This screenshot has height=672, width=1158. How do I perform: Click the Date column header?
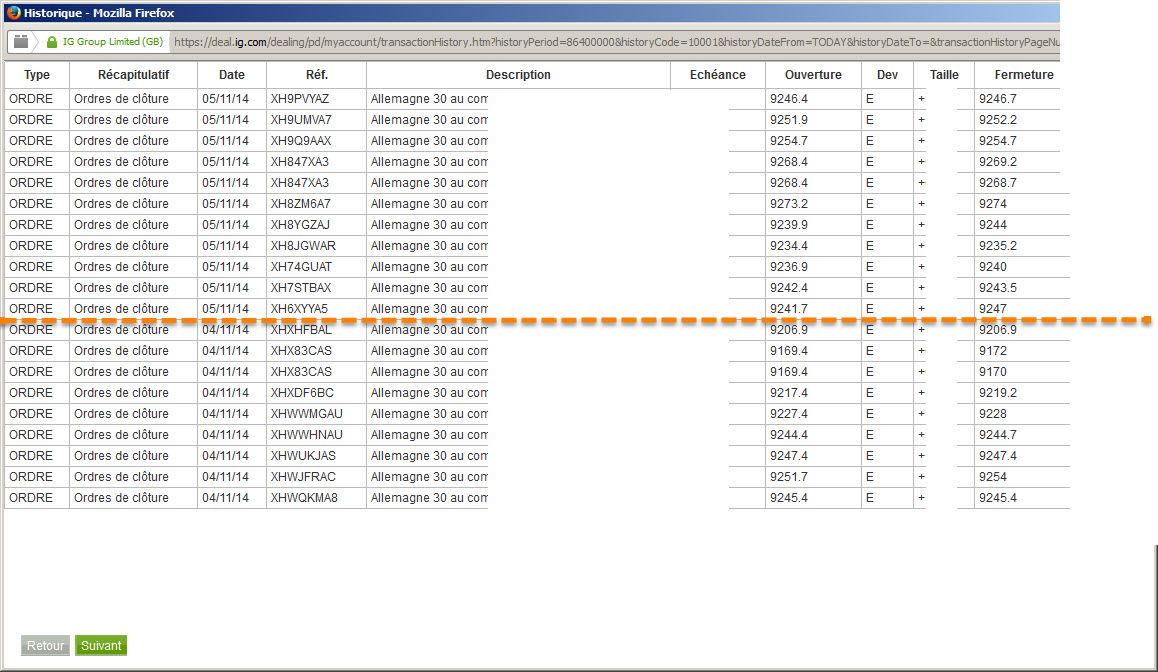click(232, 75)
